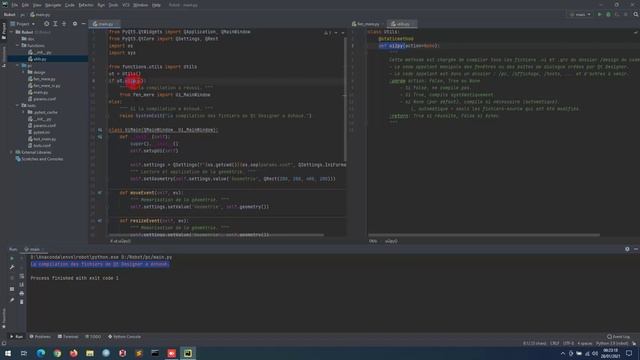
Task: Open the Refactor menu
Action: point(86,5)
